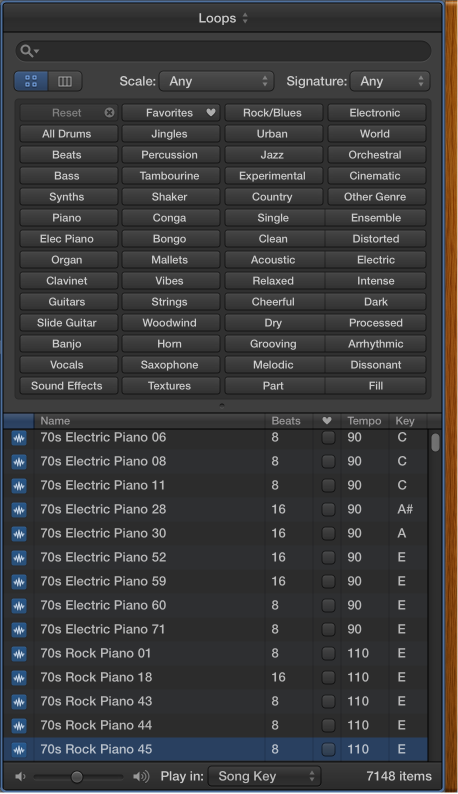Adjust the preview volume slider
Viewport: 458px width, 794px height.
pos(77,776)
